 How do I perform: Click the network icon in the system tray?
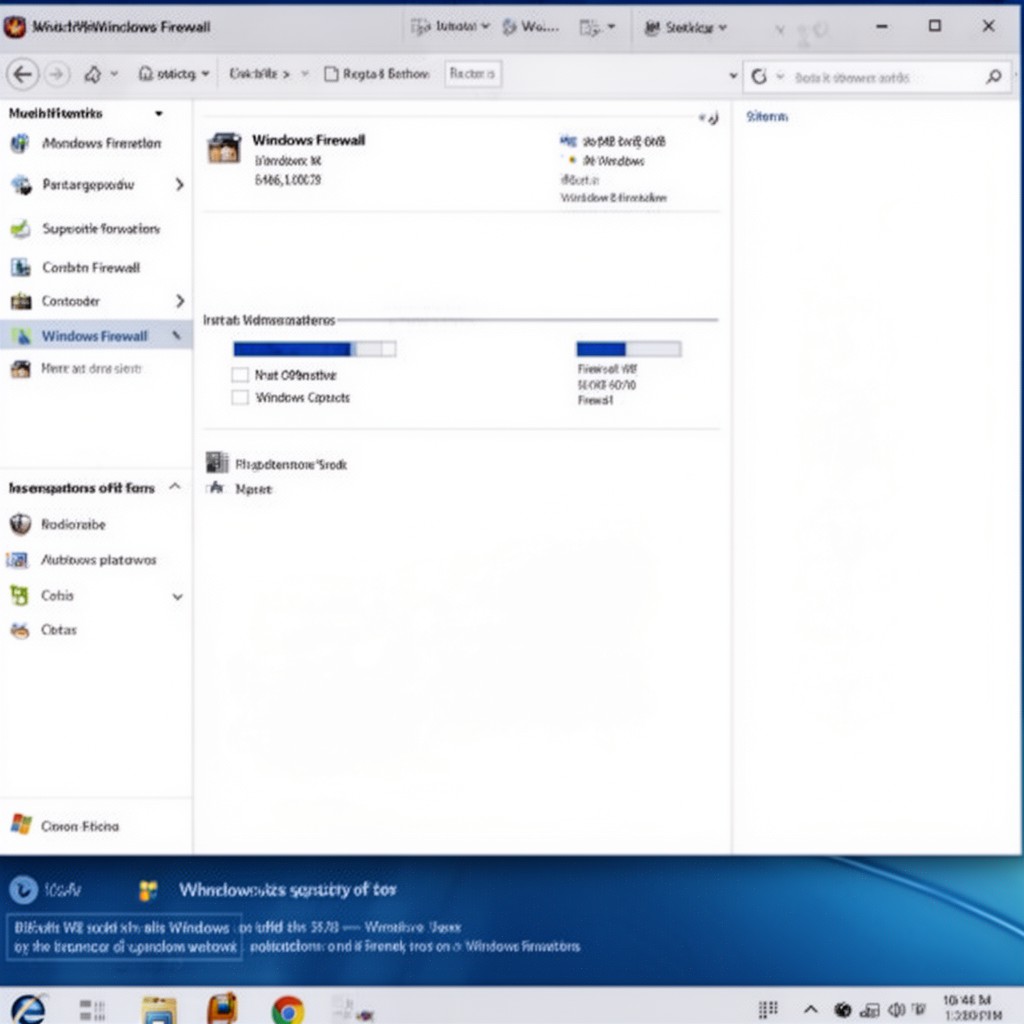click(x=869, y=1011)
